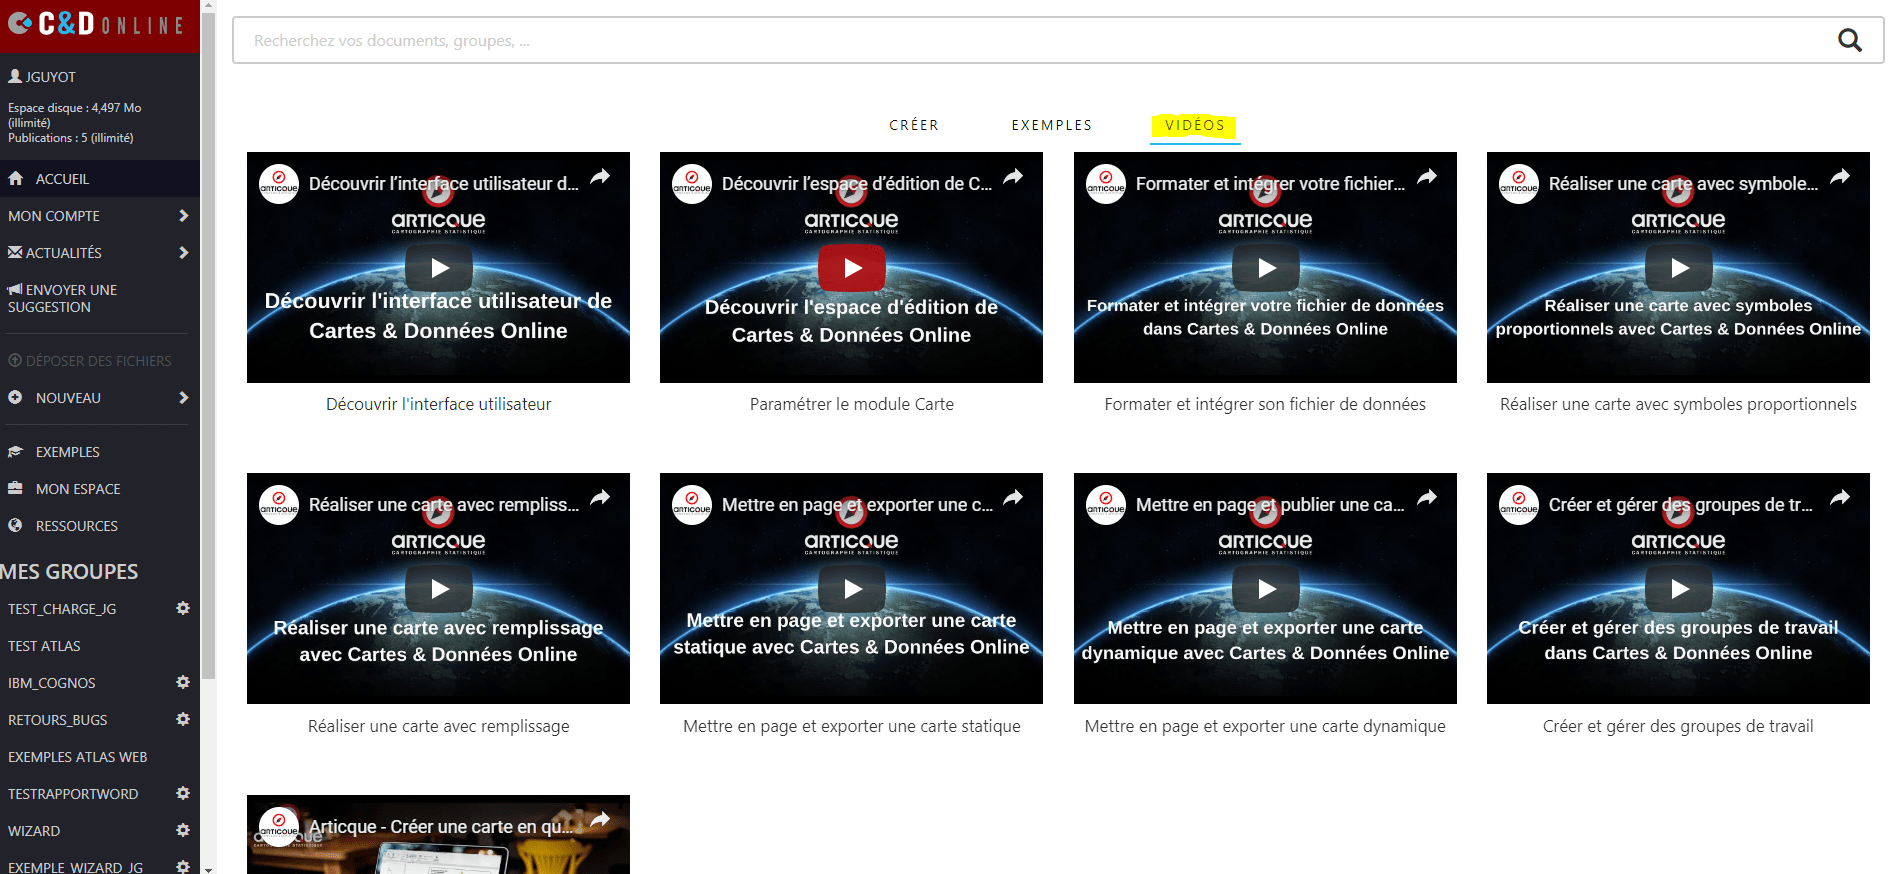Play the 'exporter une carte dynamique' video

1266,588
